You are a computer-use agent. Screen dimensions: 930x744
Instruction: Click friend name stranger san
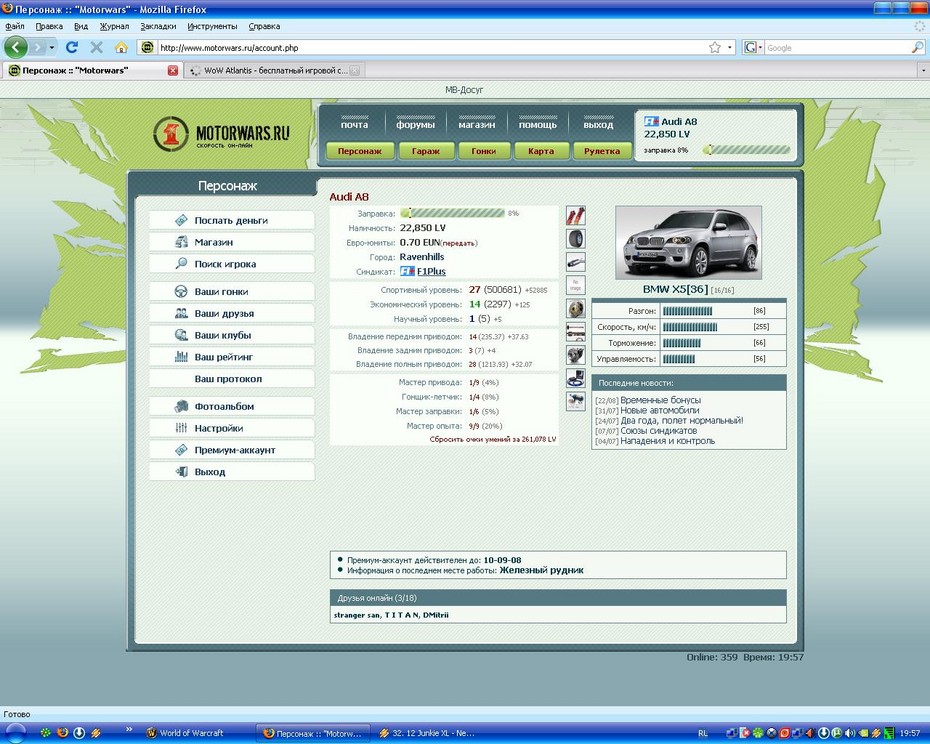(x=357, y=615)
